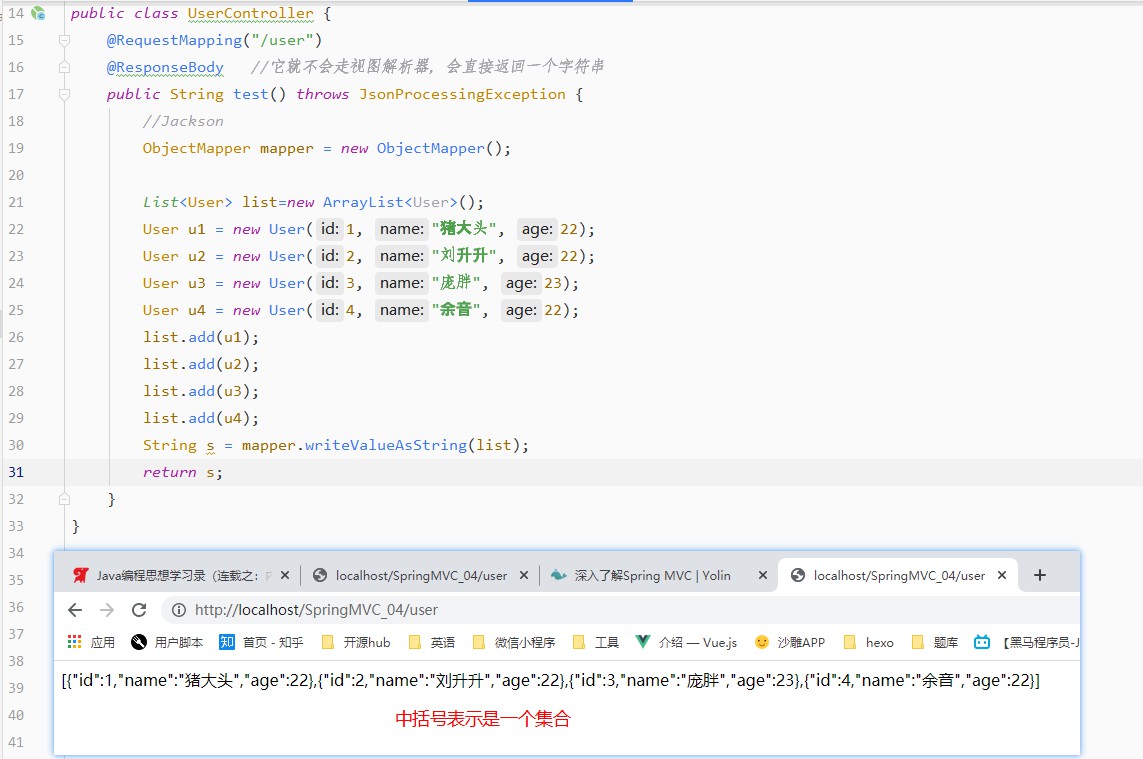Open the 题库 bookmark folder
1143x759 pixels.
pyautogui.click(x=935, y=642)
